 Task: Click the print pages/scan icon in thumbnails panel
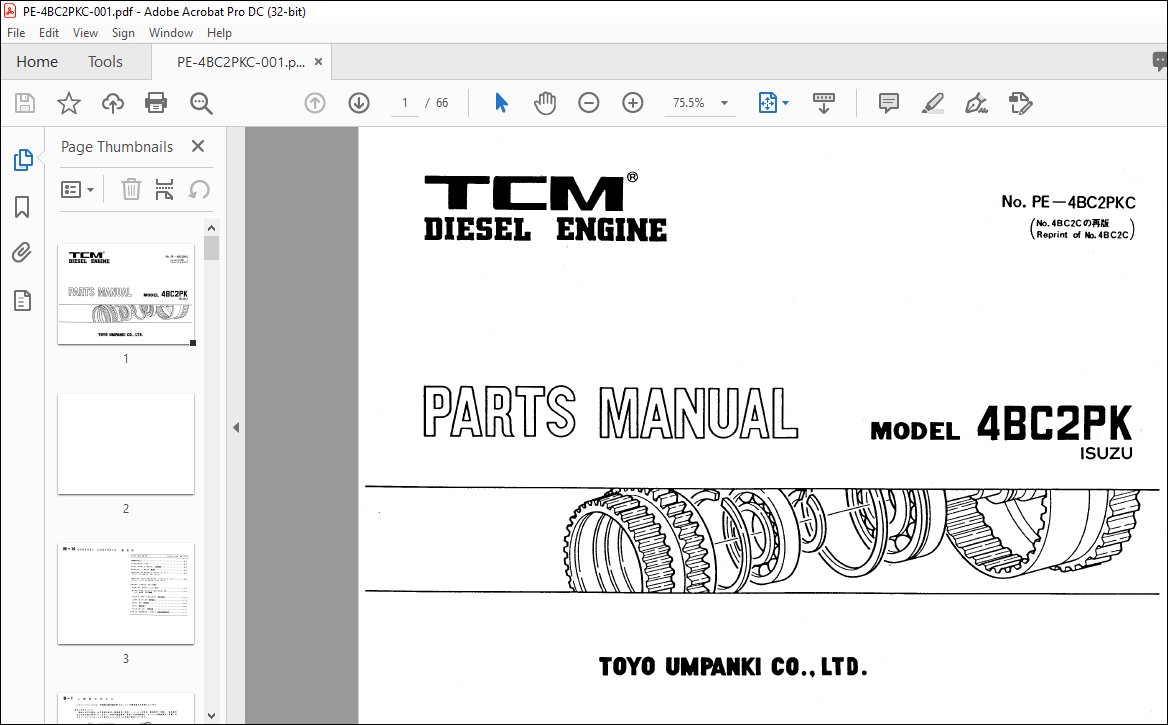[x=164, y=189]
